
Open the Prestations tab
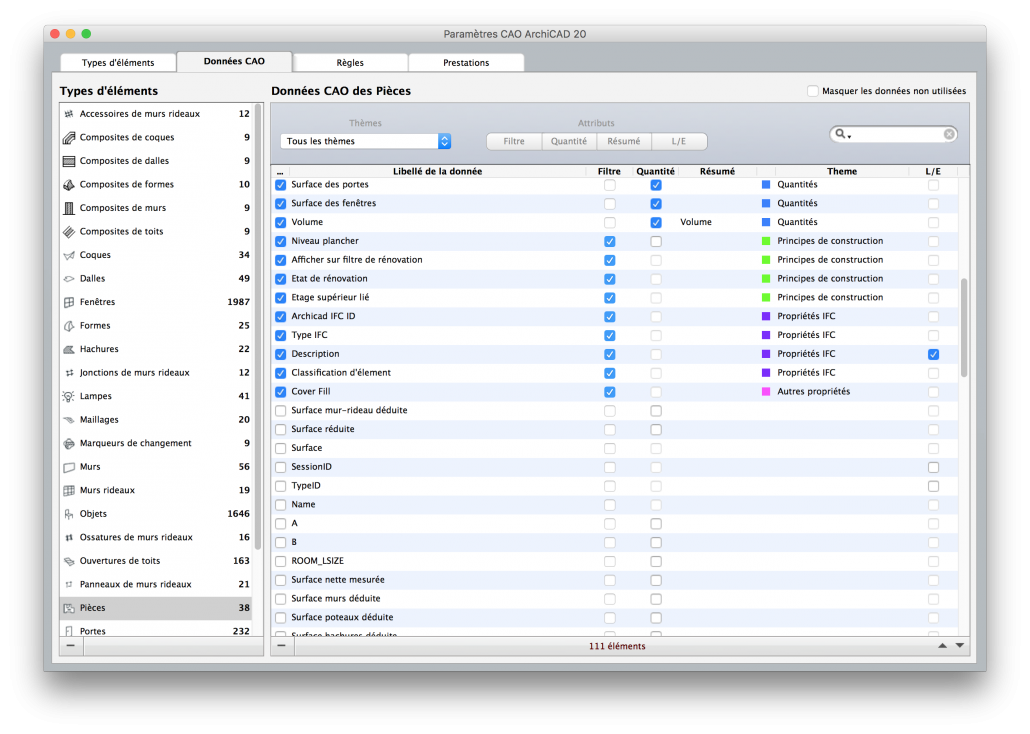coord(466,62)
